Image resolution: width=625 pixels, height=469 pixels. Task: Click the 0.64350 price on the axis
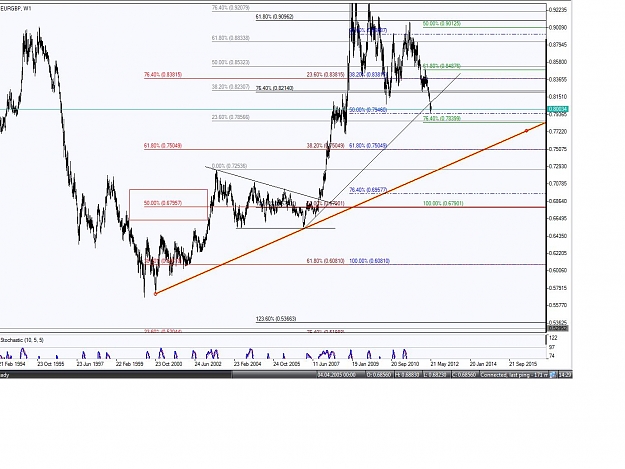coord(558,236)
